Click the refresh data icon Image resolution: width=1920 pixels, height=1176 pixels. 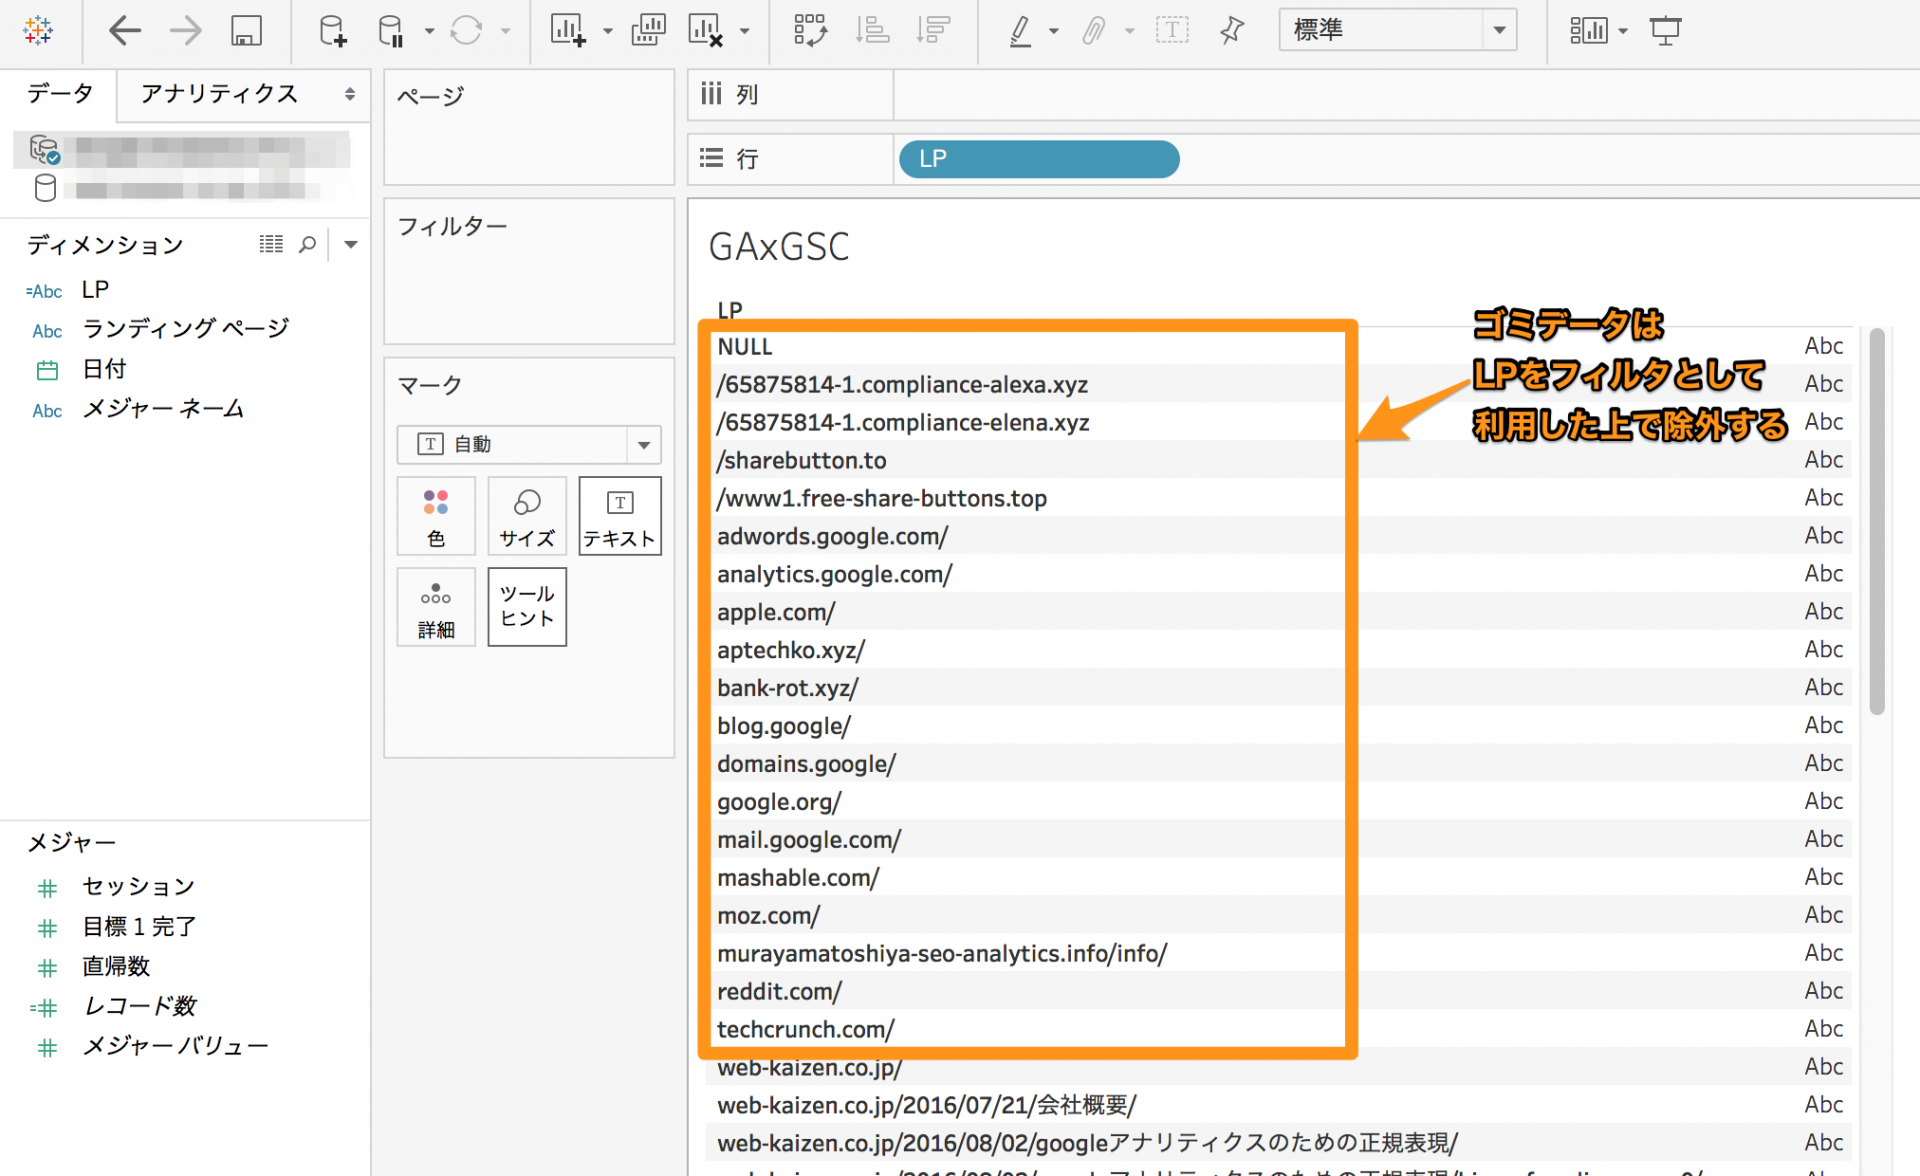(466, 31)
